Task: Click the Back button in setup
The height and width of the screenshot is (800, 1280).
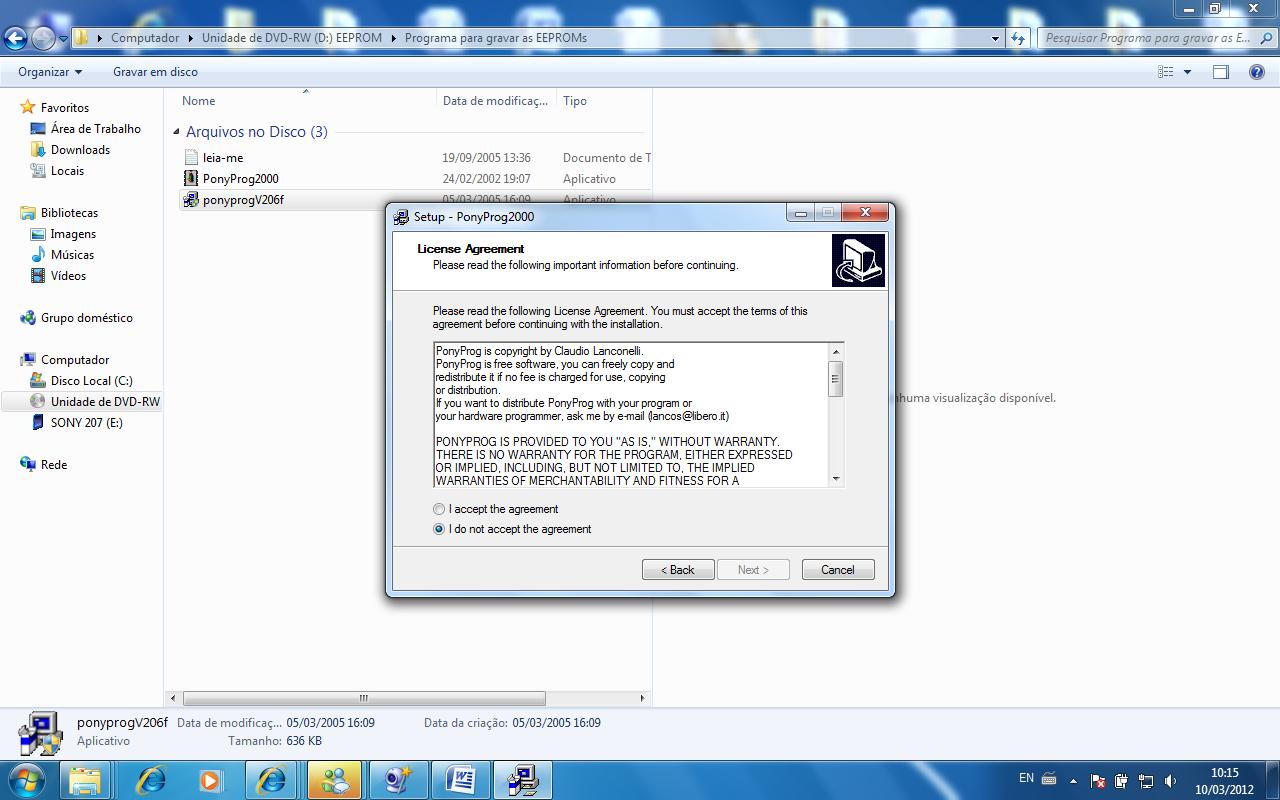Action: (x=678, y=570)
